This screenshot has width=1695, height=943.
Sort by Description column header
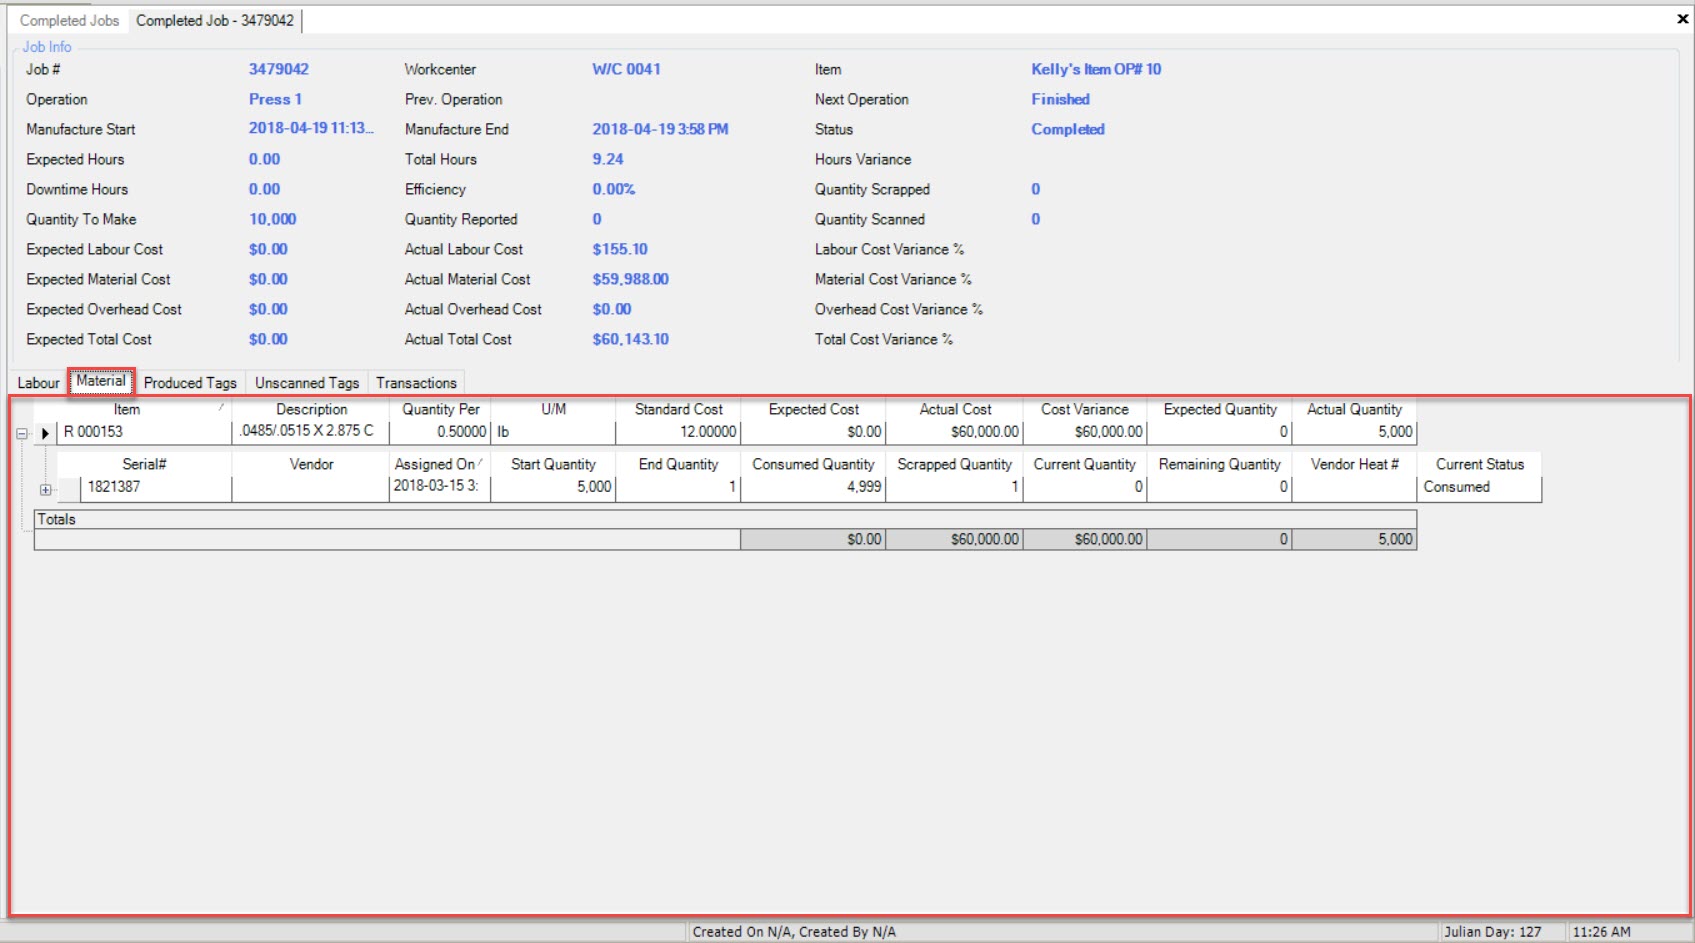pos(311,410)
